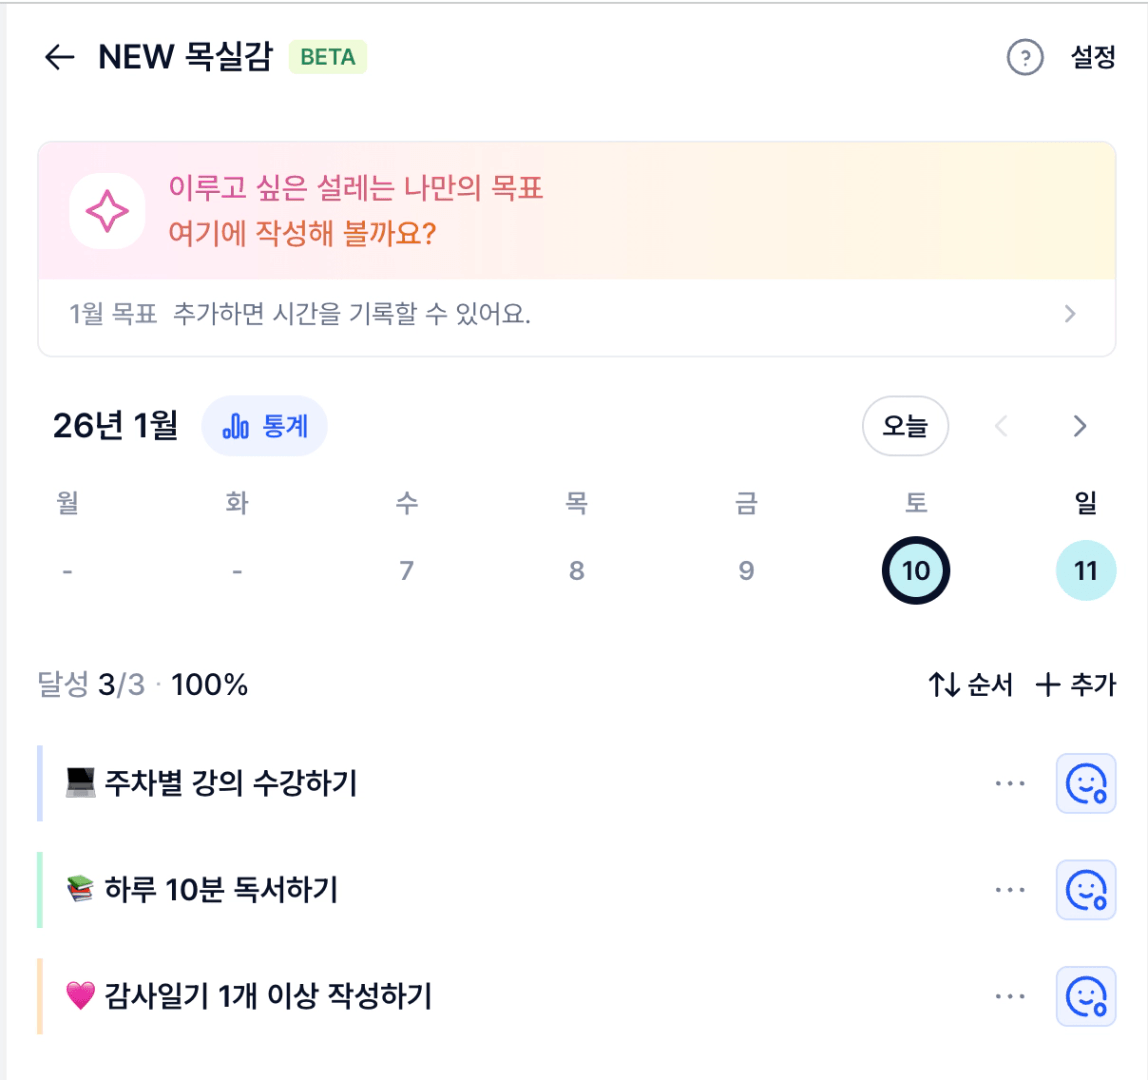Toggle smiley check for 감사일기 1개 이상 작성하기

coord(1085,996)
